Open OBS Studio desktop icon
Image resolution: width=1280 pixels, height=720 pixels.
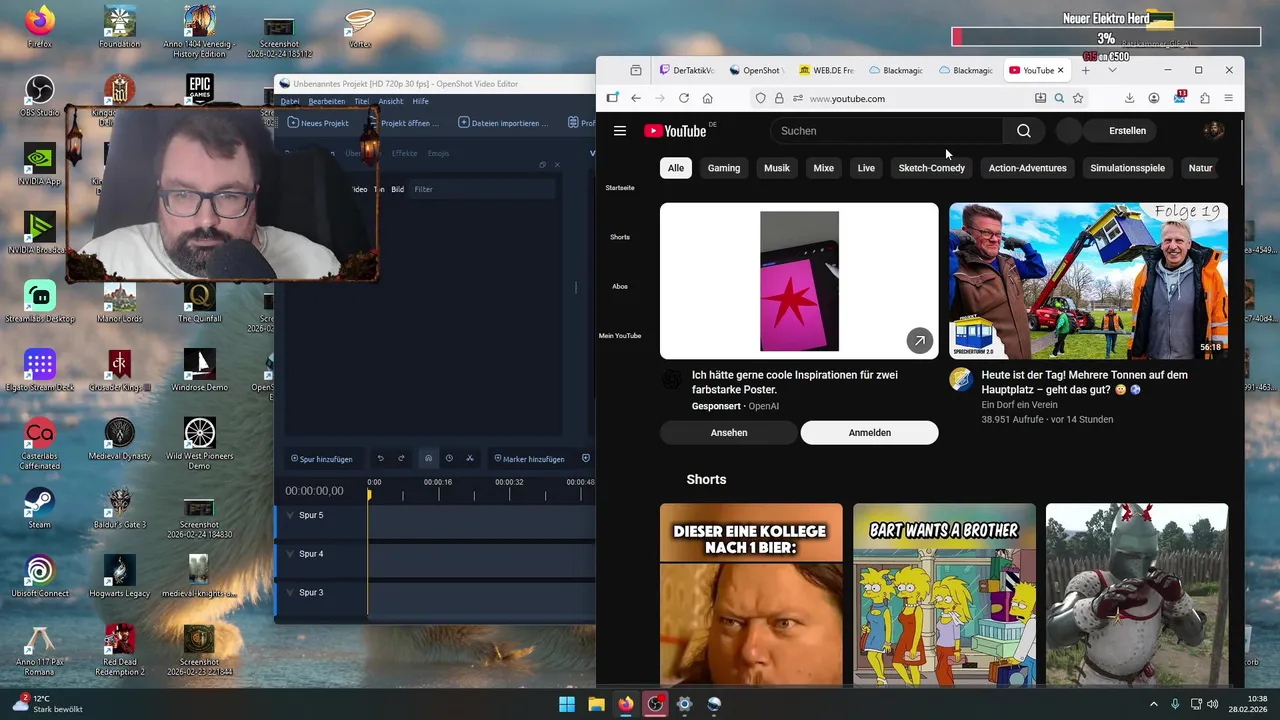tap(39, 97)
